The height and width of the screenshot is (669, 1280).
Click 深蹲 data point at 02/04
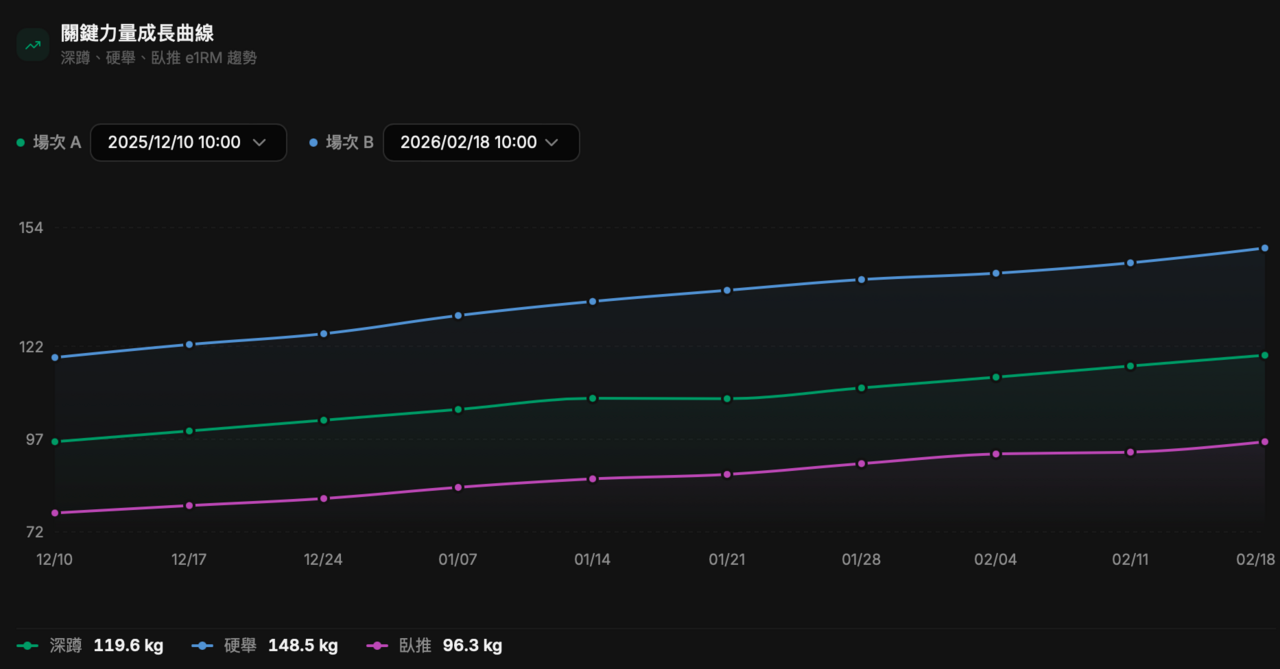(996, 377)
